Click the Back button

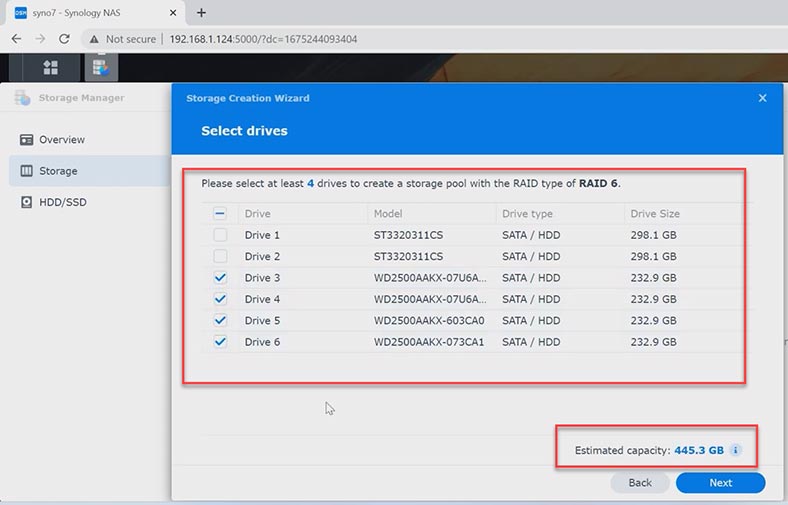tap(640, 482)
